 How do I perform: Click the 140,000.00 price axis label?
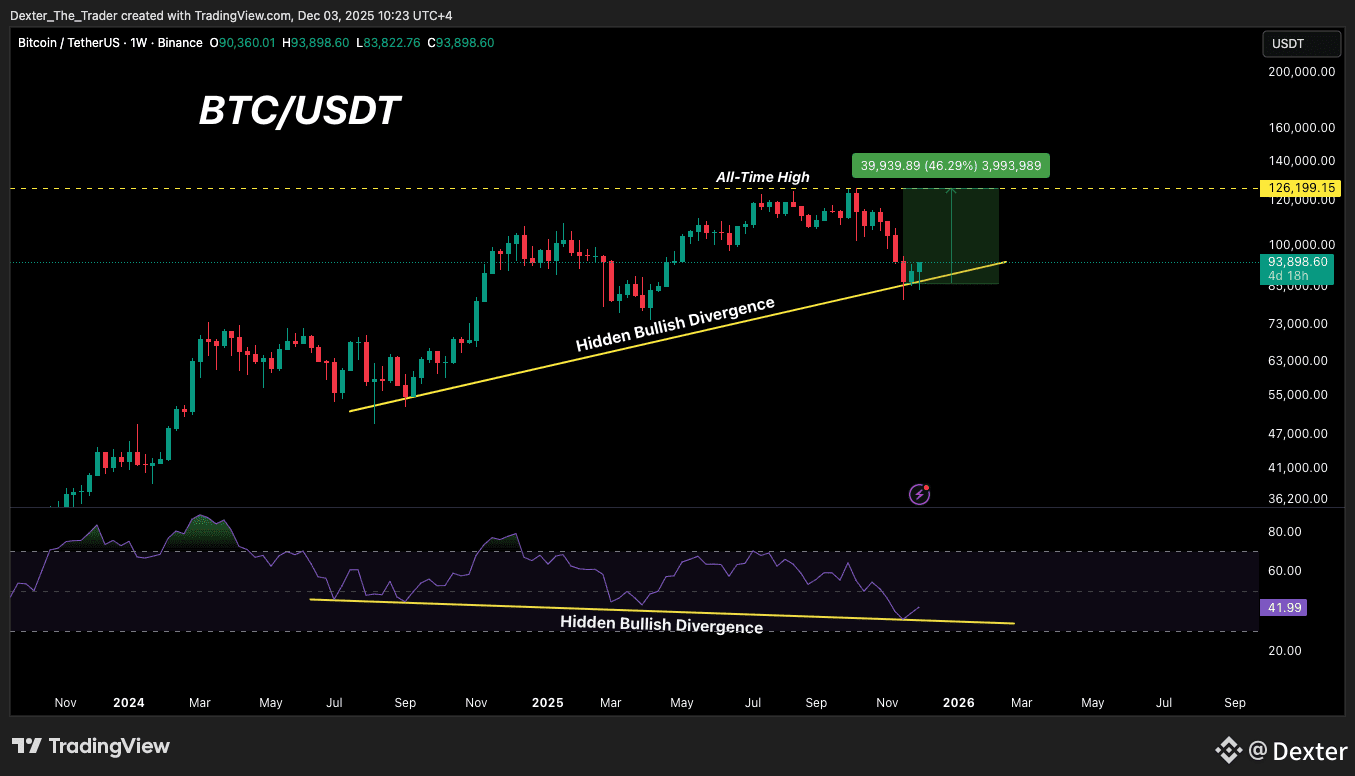pos(1300,161)
